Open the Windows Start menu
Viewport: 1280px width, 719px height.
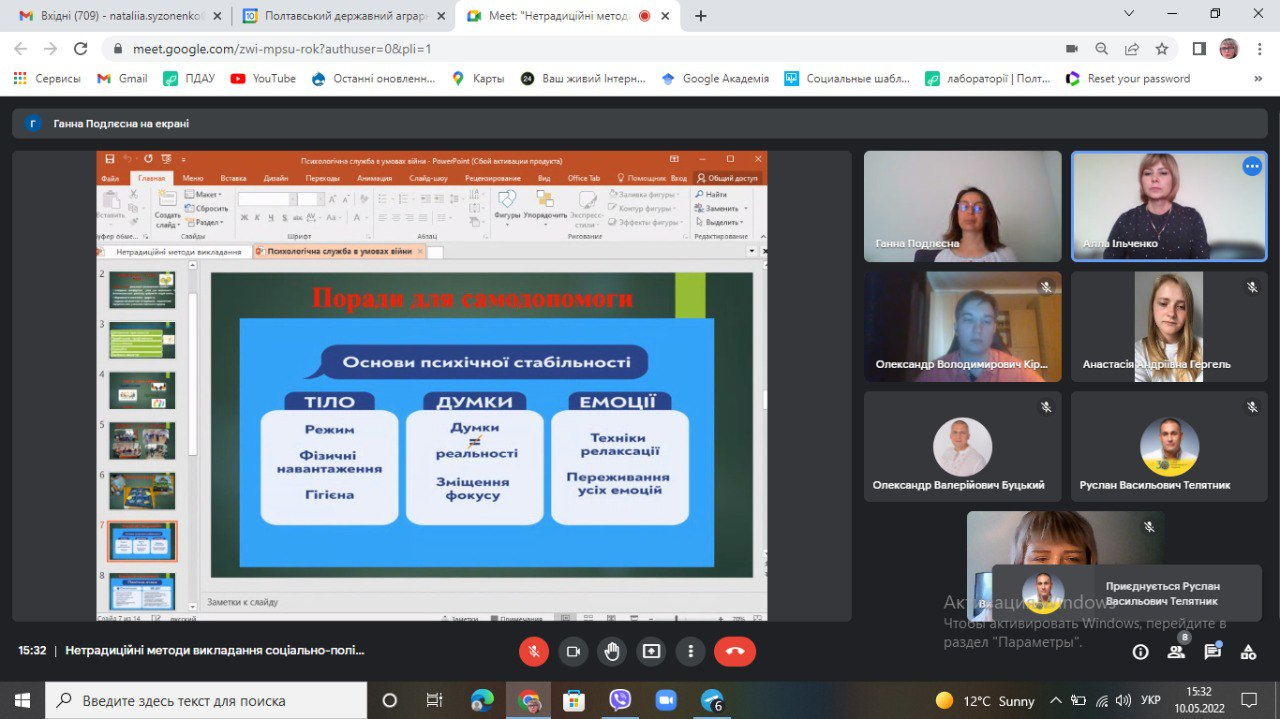pos(22,700)
